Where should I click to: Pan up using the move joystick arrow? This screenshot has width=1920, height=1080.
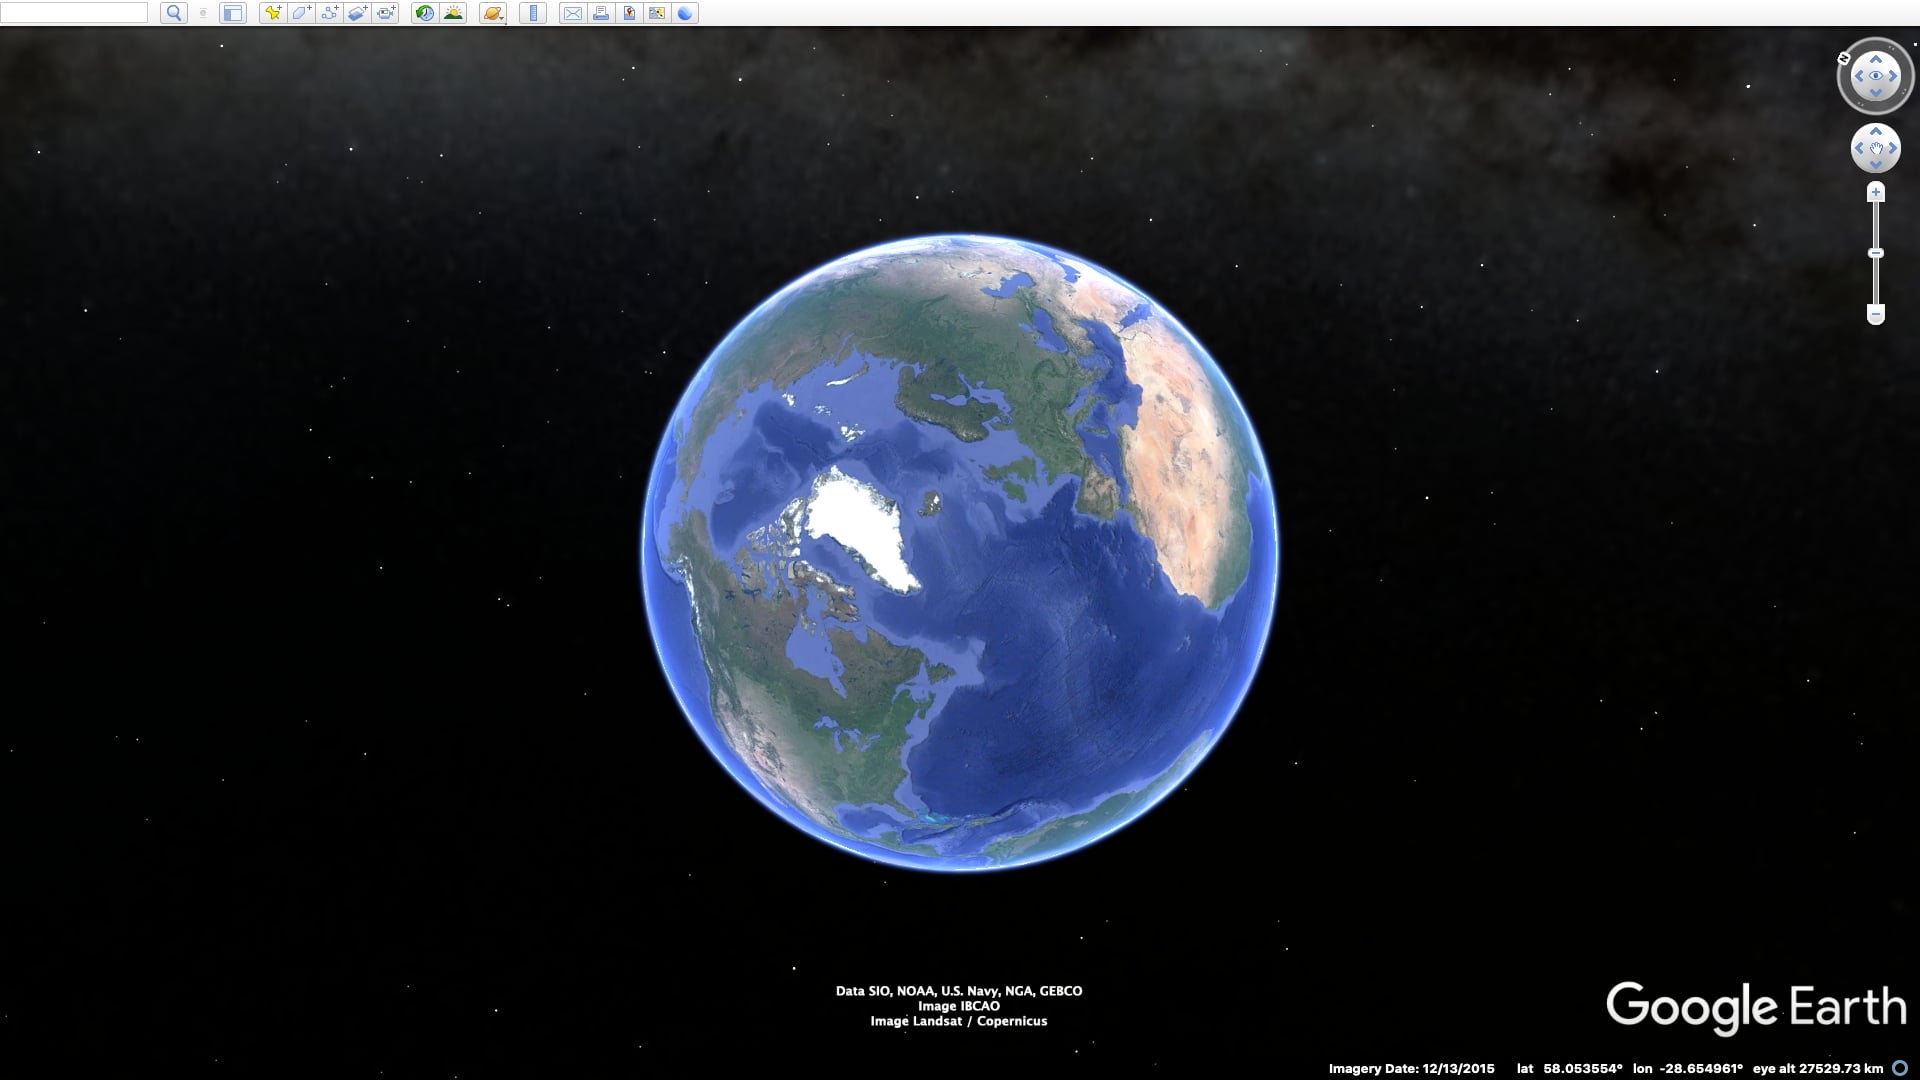pyautogui.click(x=1876, y=131)
